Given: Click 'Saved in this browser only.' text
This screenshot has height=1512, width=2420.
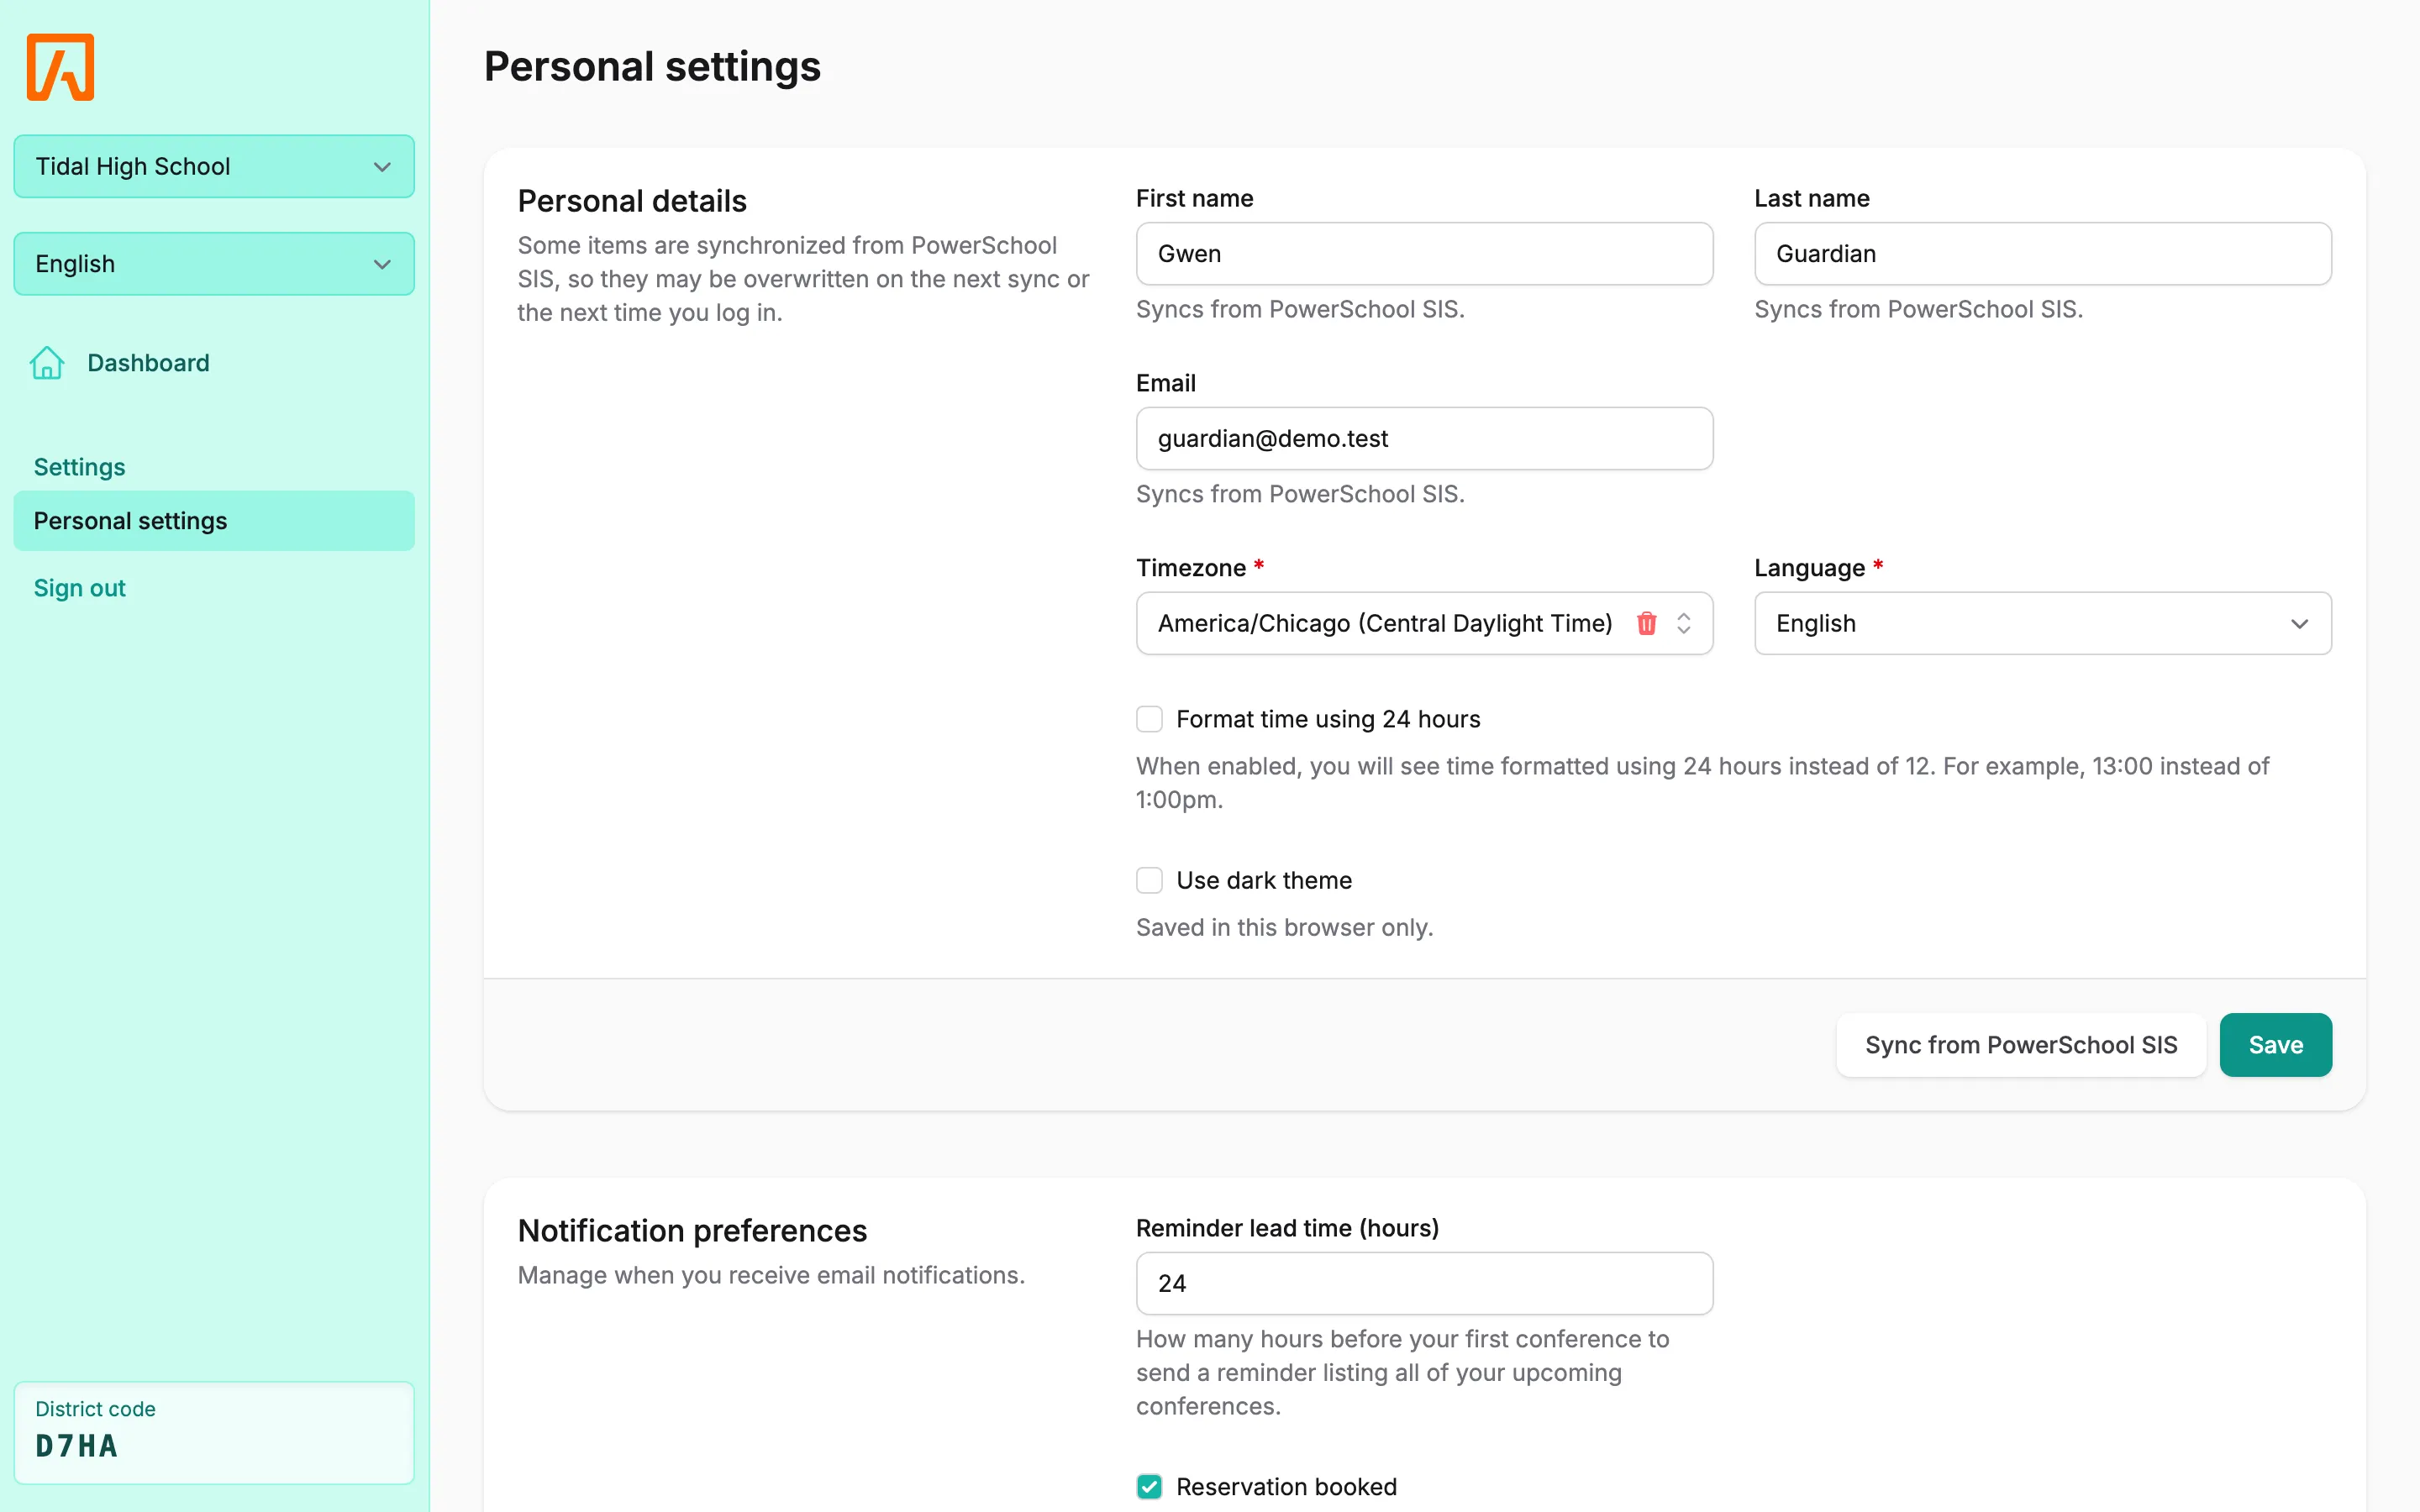Looking at the screenshot, I should click(x=1284, y=927).
